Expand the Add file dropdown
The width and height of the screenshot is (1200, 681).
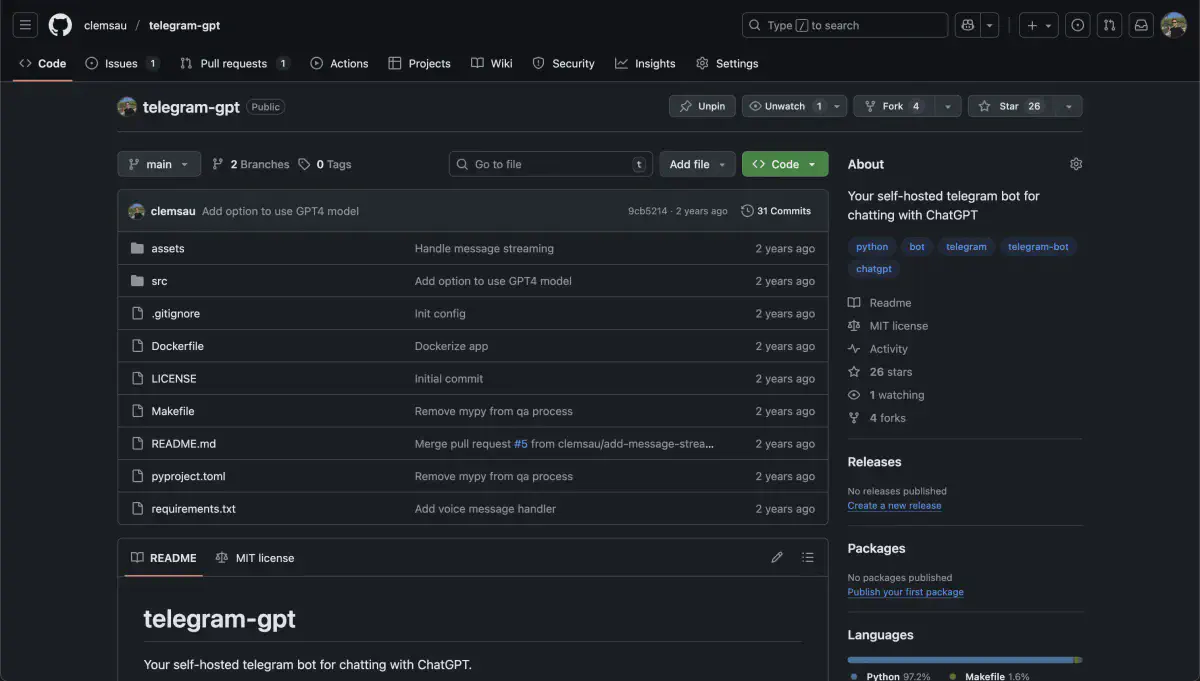pos(697,164)
